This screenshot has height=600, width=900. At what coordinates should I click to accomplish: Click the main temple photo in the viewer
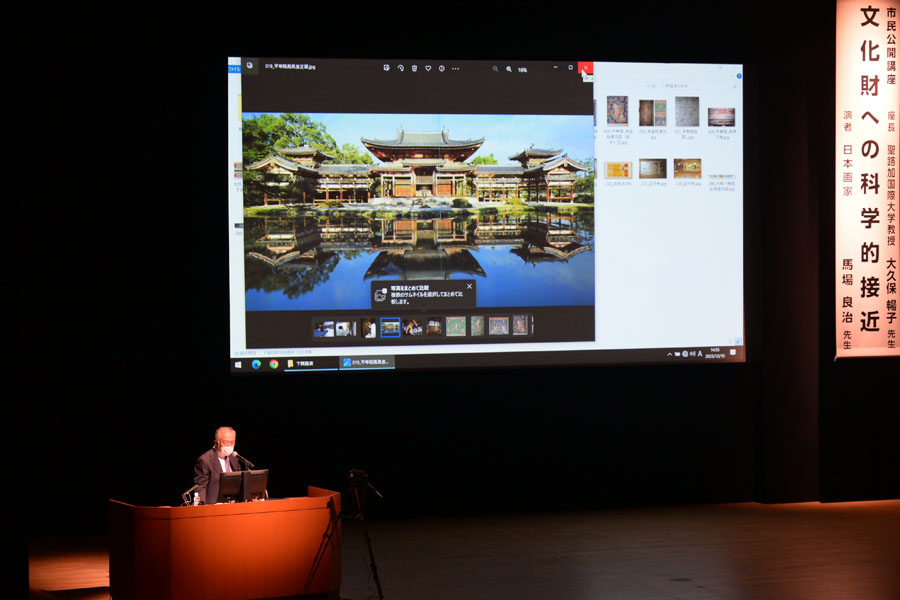[x=418, y=211]
